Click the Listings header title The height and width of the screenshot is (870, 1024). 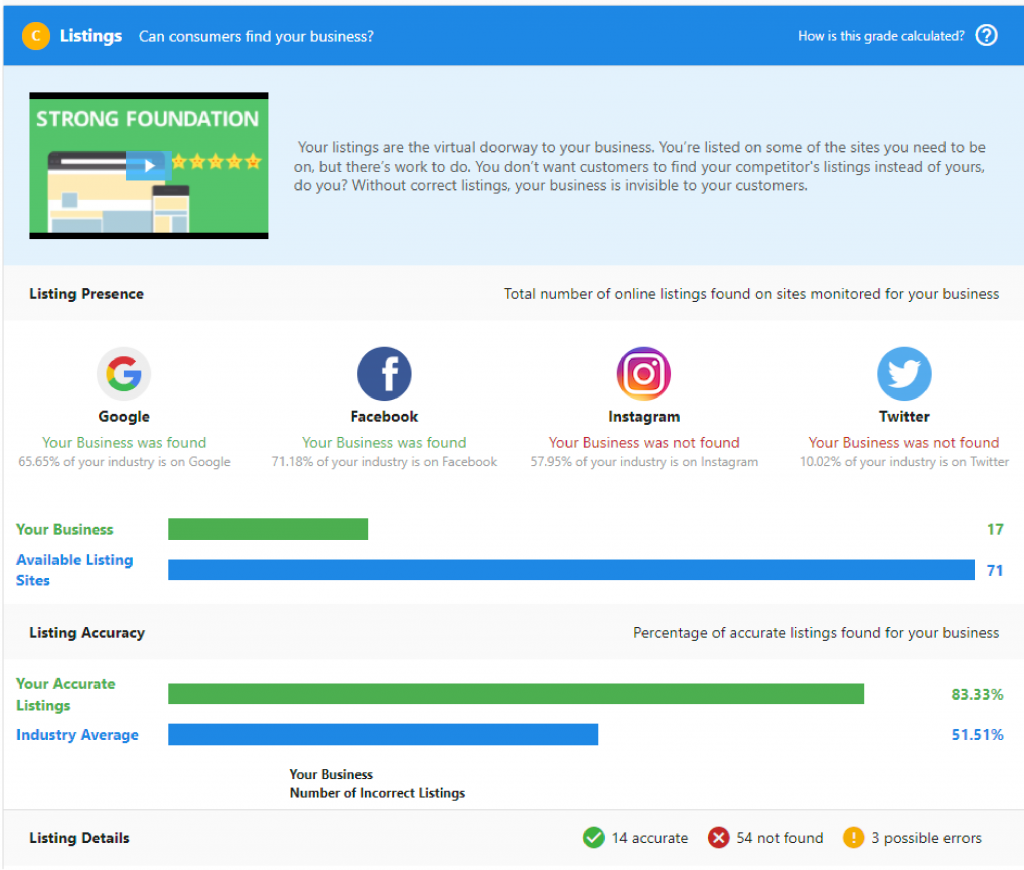pos(91,36)
